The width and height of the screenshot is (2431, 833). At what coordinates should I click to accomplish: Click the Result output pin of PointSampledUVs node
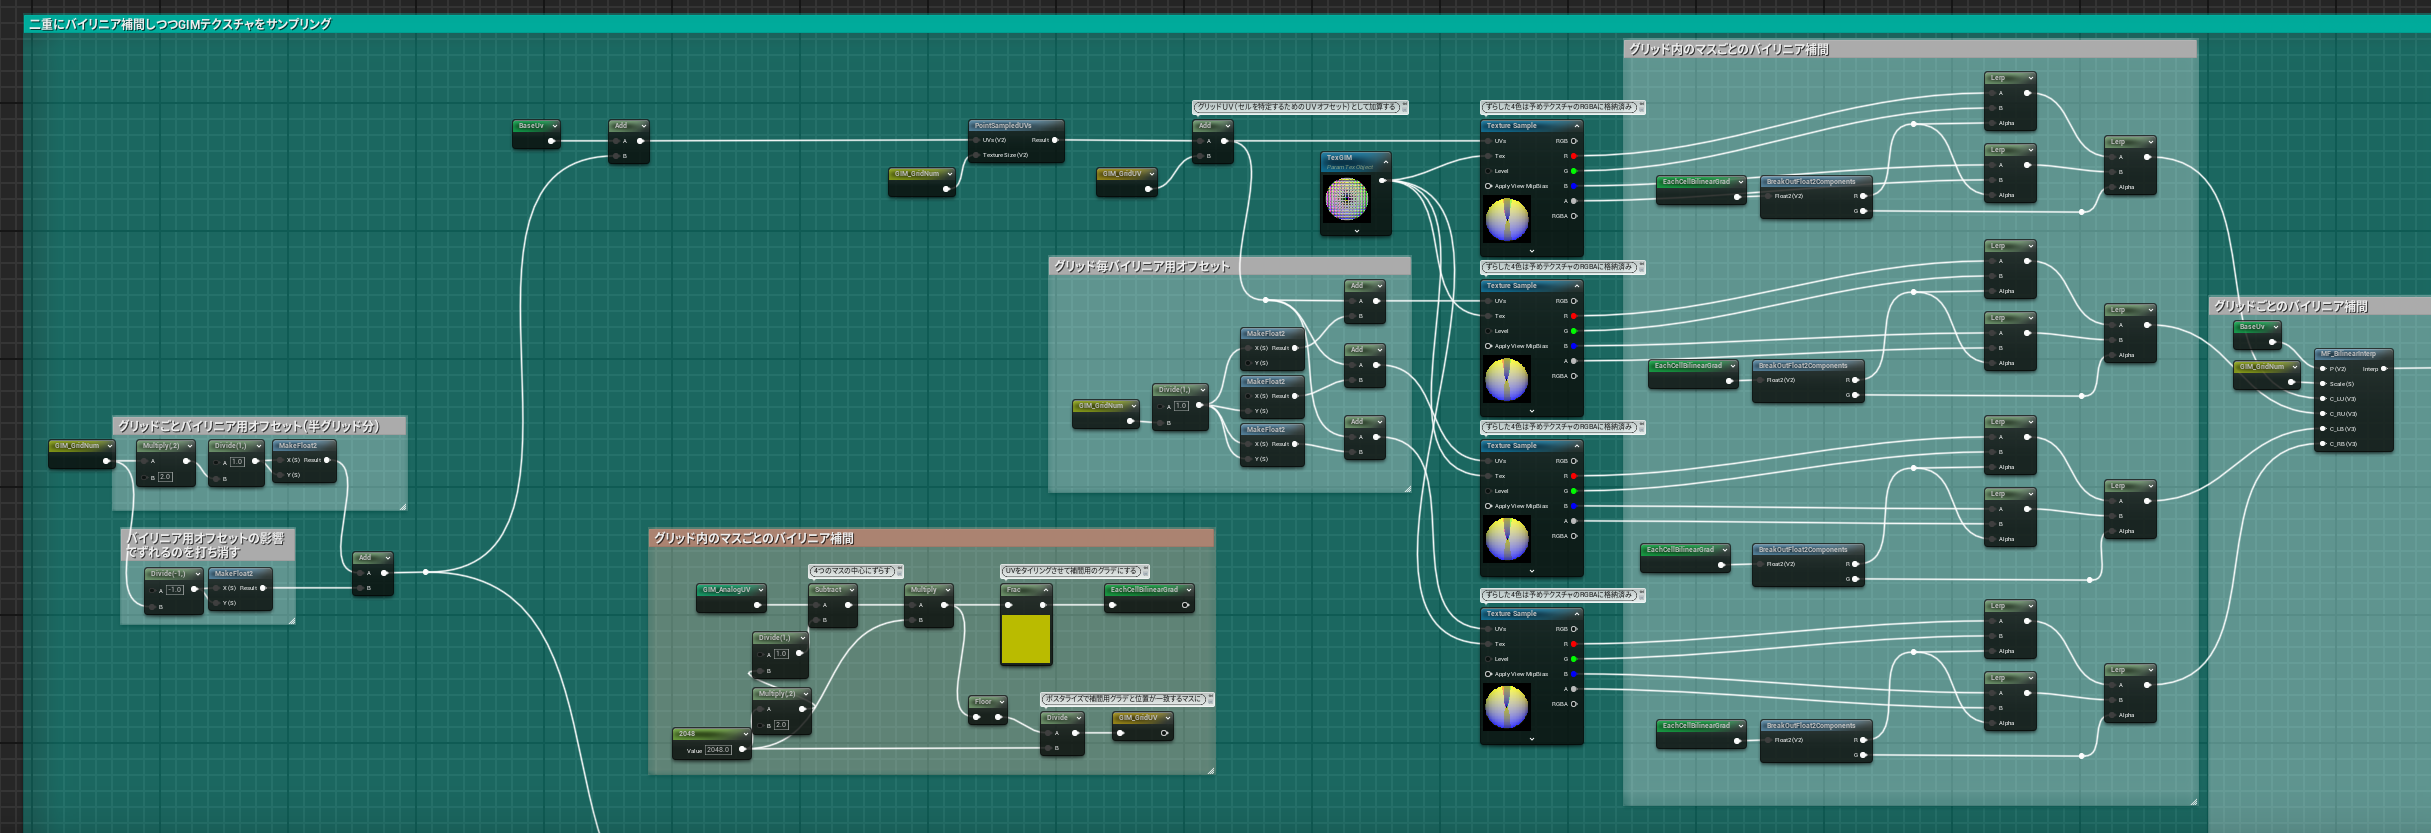[x=1055, y=140]
